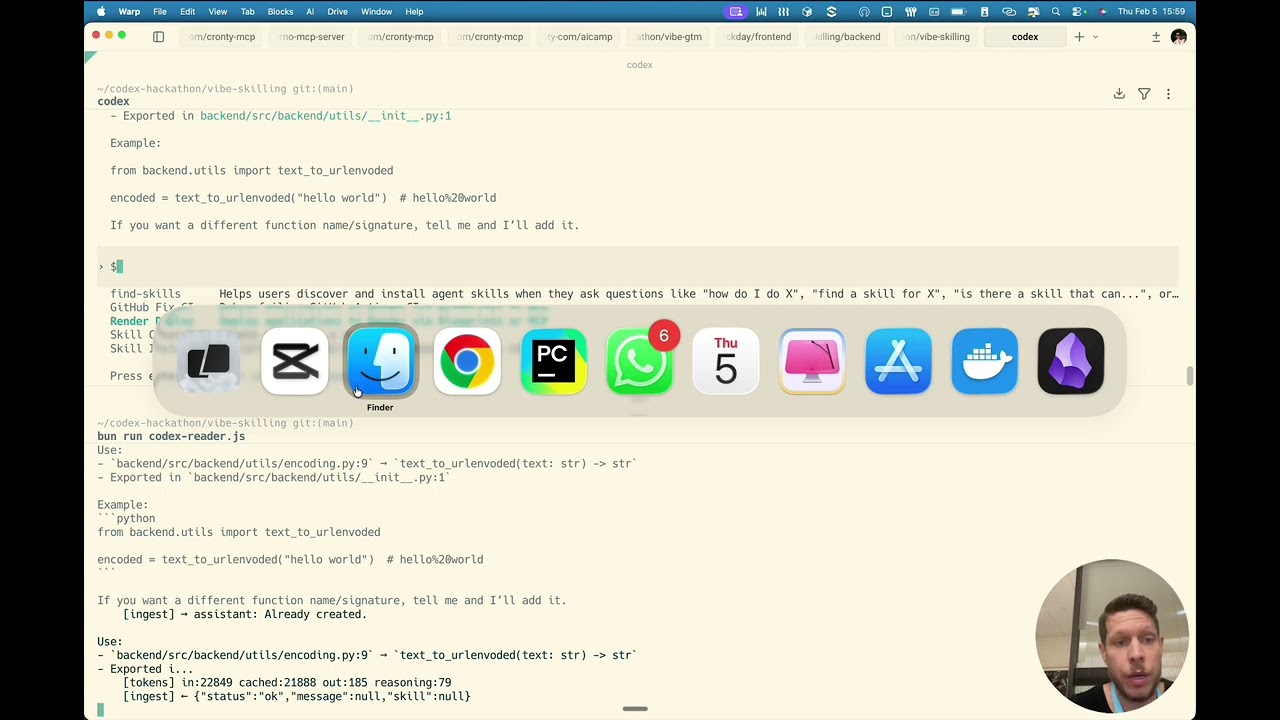Screen dimensions: 1280x720
Task: Open the user avatar profile menu
Action: [x=1178, y=37]
